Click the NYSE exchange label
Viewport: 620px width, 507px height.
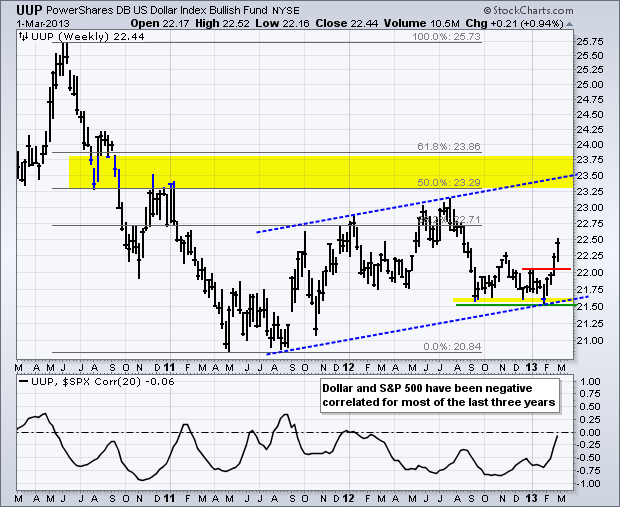click(x=286, y=11)
